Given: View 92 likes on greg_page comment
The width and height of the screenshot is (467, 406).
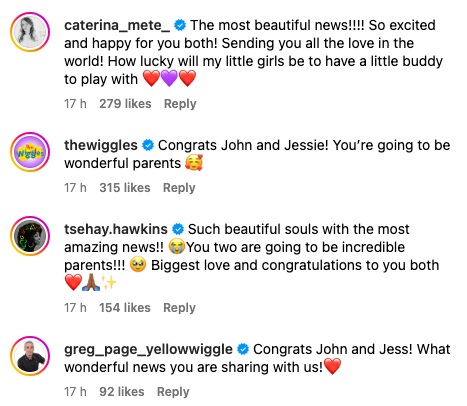Looking at the screenshot, I should [x=122, y=392].
